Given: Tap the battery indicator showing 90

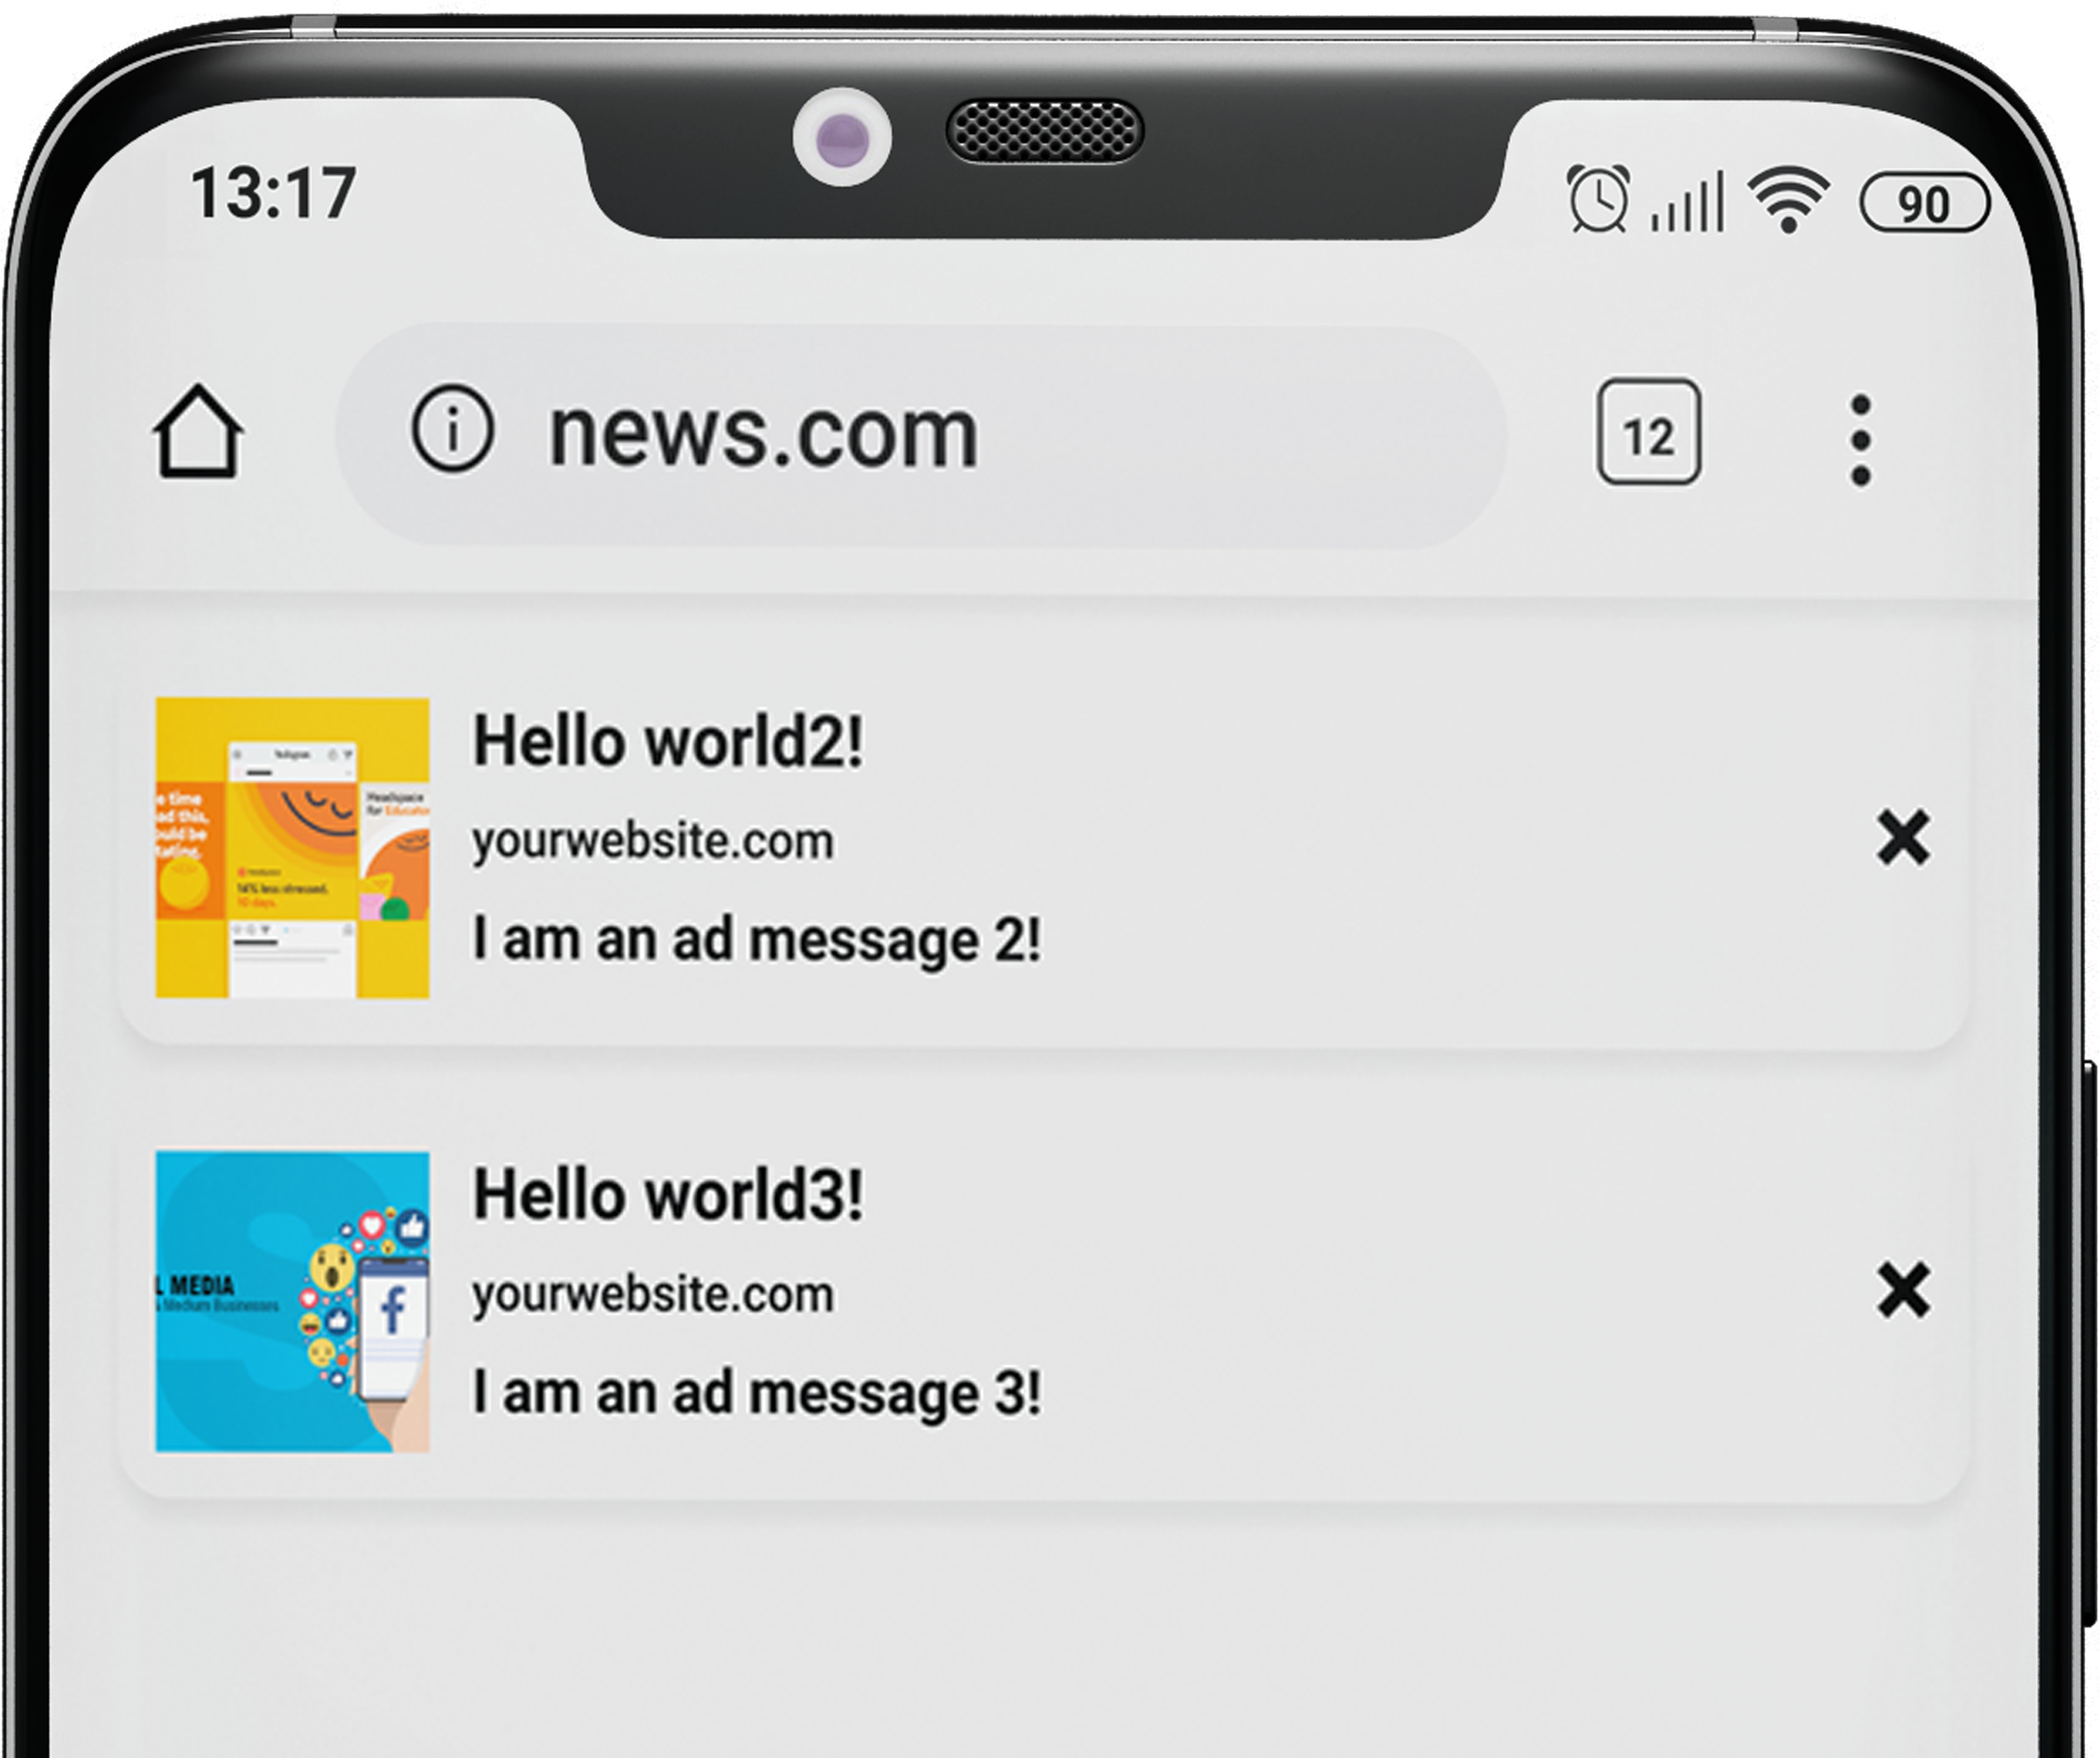Looking at the screenshot, I should coord(1924,203).
